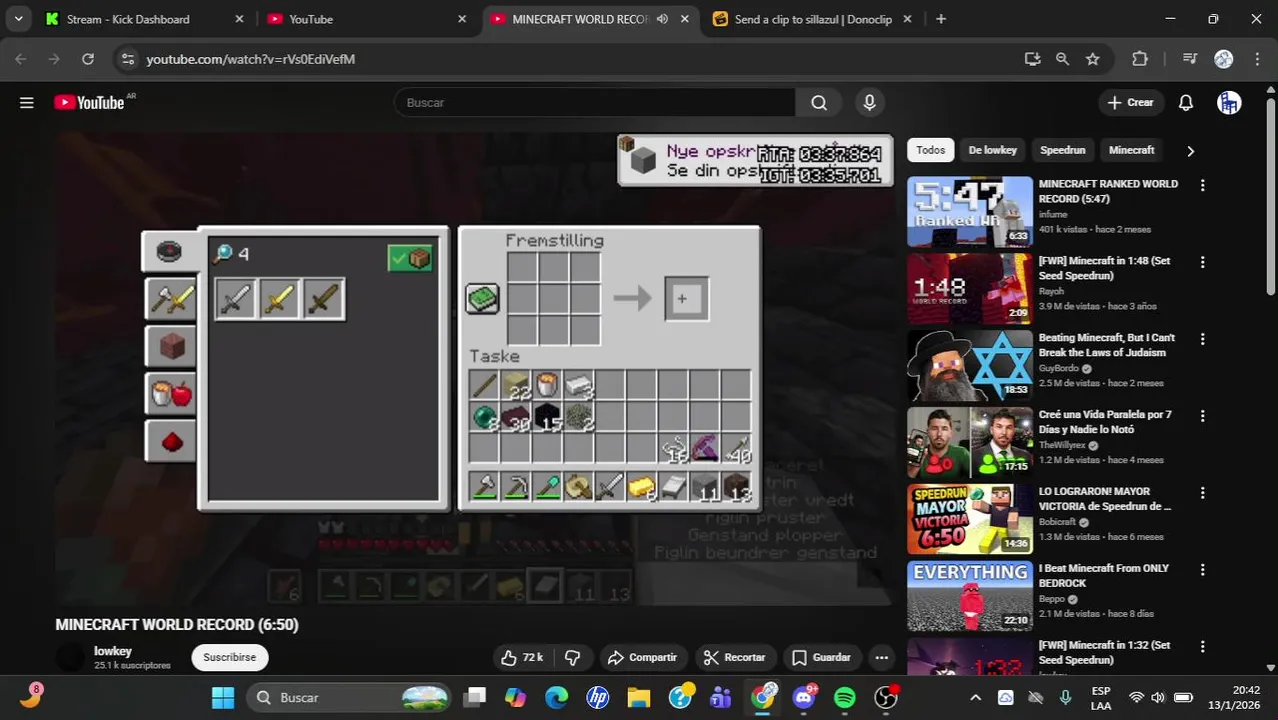Switch to the Stream - Kick Dashboard tab
The image size is (1278, 720).
click(x=145, y=19)
